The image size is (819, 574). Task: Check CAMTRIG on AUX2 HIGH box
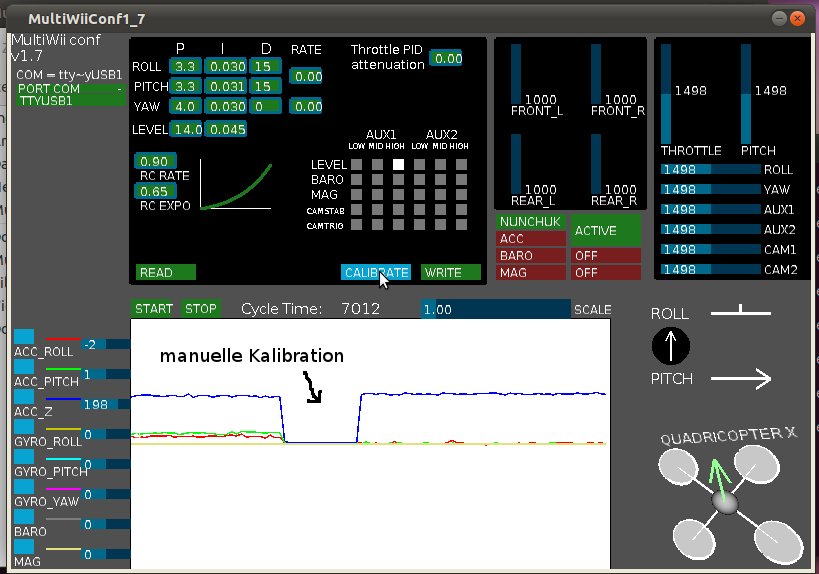[461, 226]
